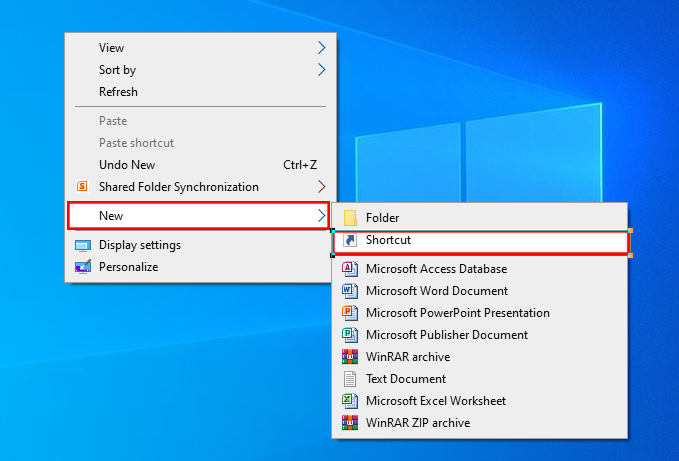Click the WinRAR archive books icon

350,357
